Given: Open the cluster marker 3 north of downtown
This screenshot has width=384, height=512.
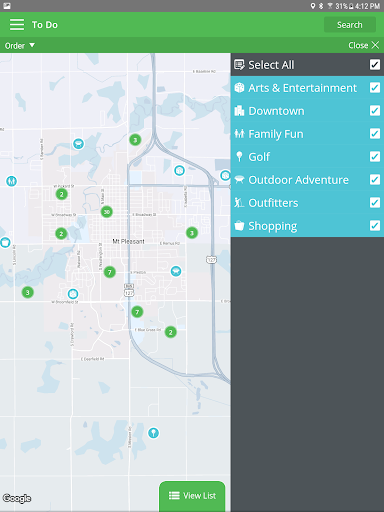Looking at the screenshot, I should (135, 140).
